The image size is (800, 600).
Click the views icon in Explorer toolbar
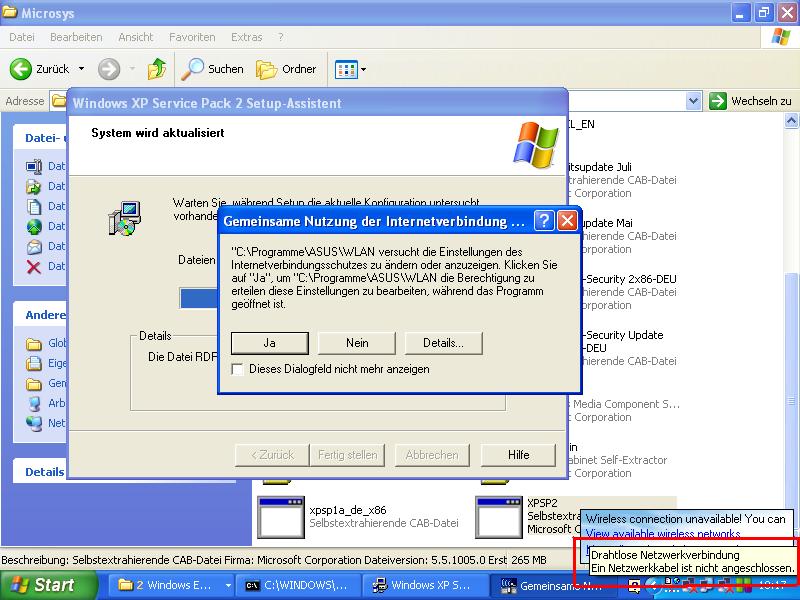coord(346,69)
